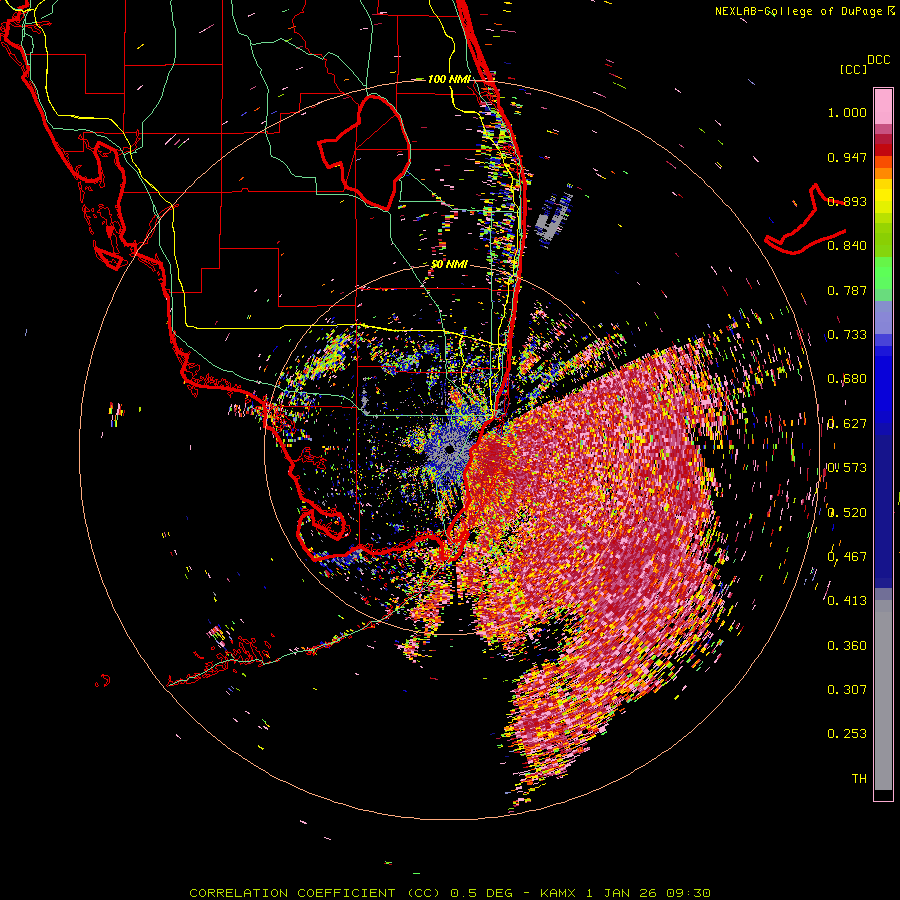Pick the light pink swatch atop the color bar
Viewport: 900px width, 900px height.
[883, 106]
